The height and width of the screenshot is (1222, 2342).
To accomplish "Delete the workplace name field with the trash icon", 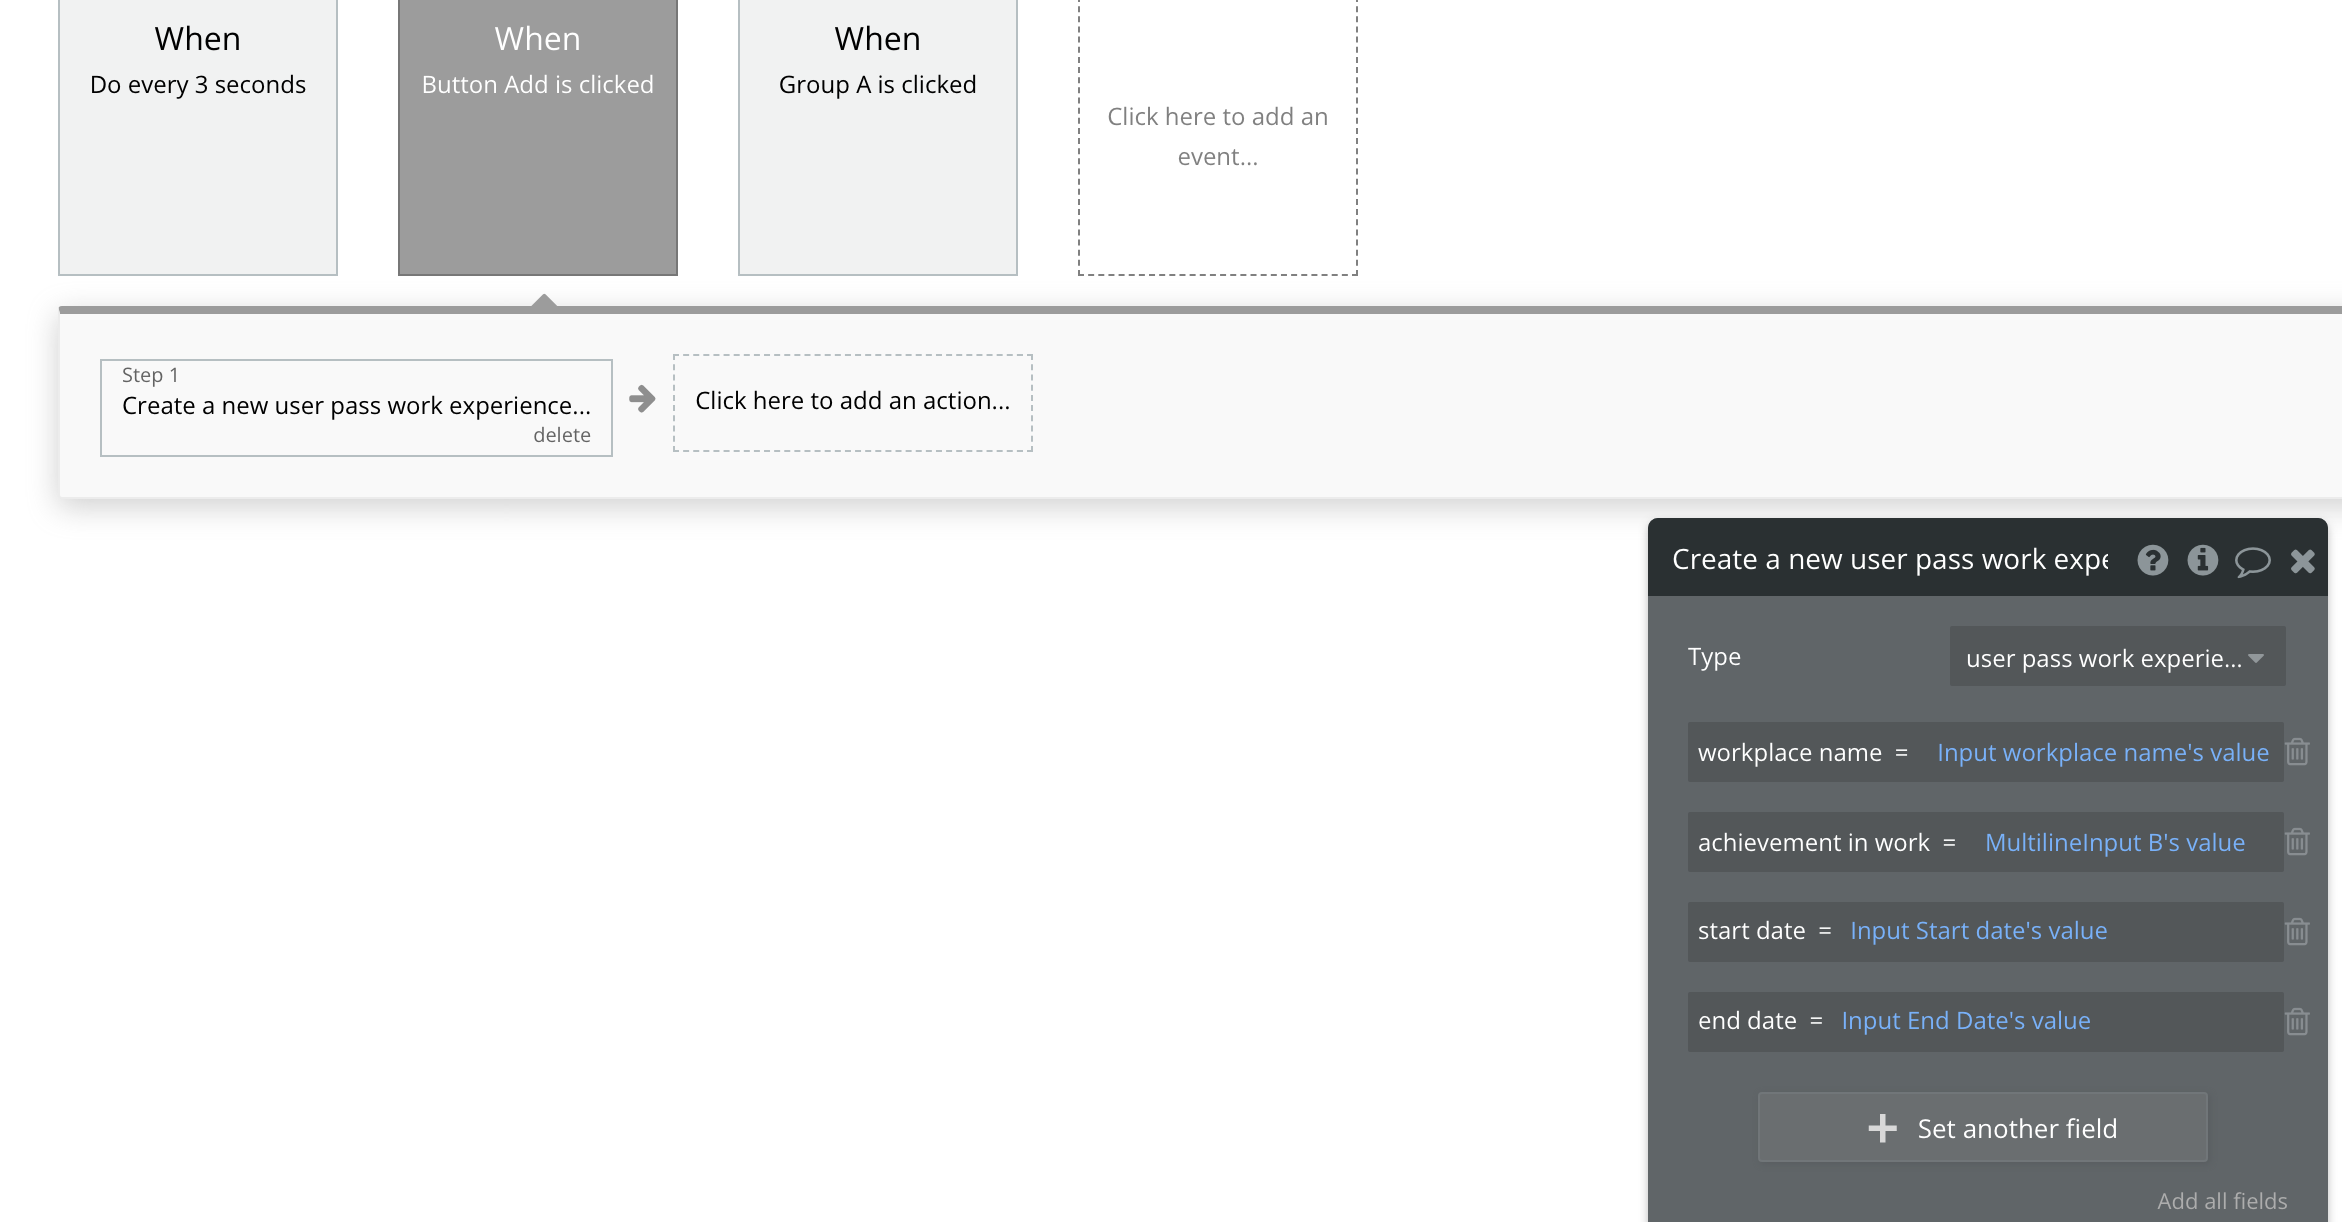I will [2297, 752].
